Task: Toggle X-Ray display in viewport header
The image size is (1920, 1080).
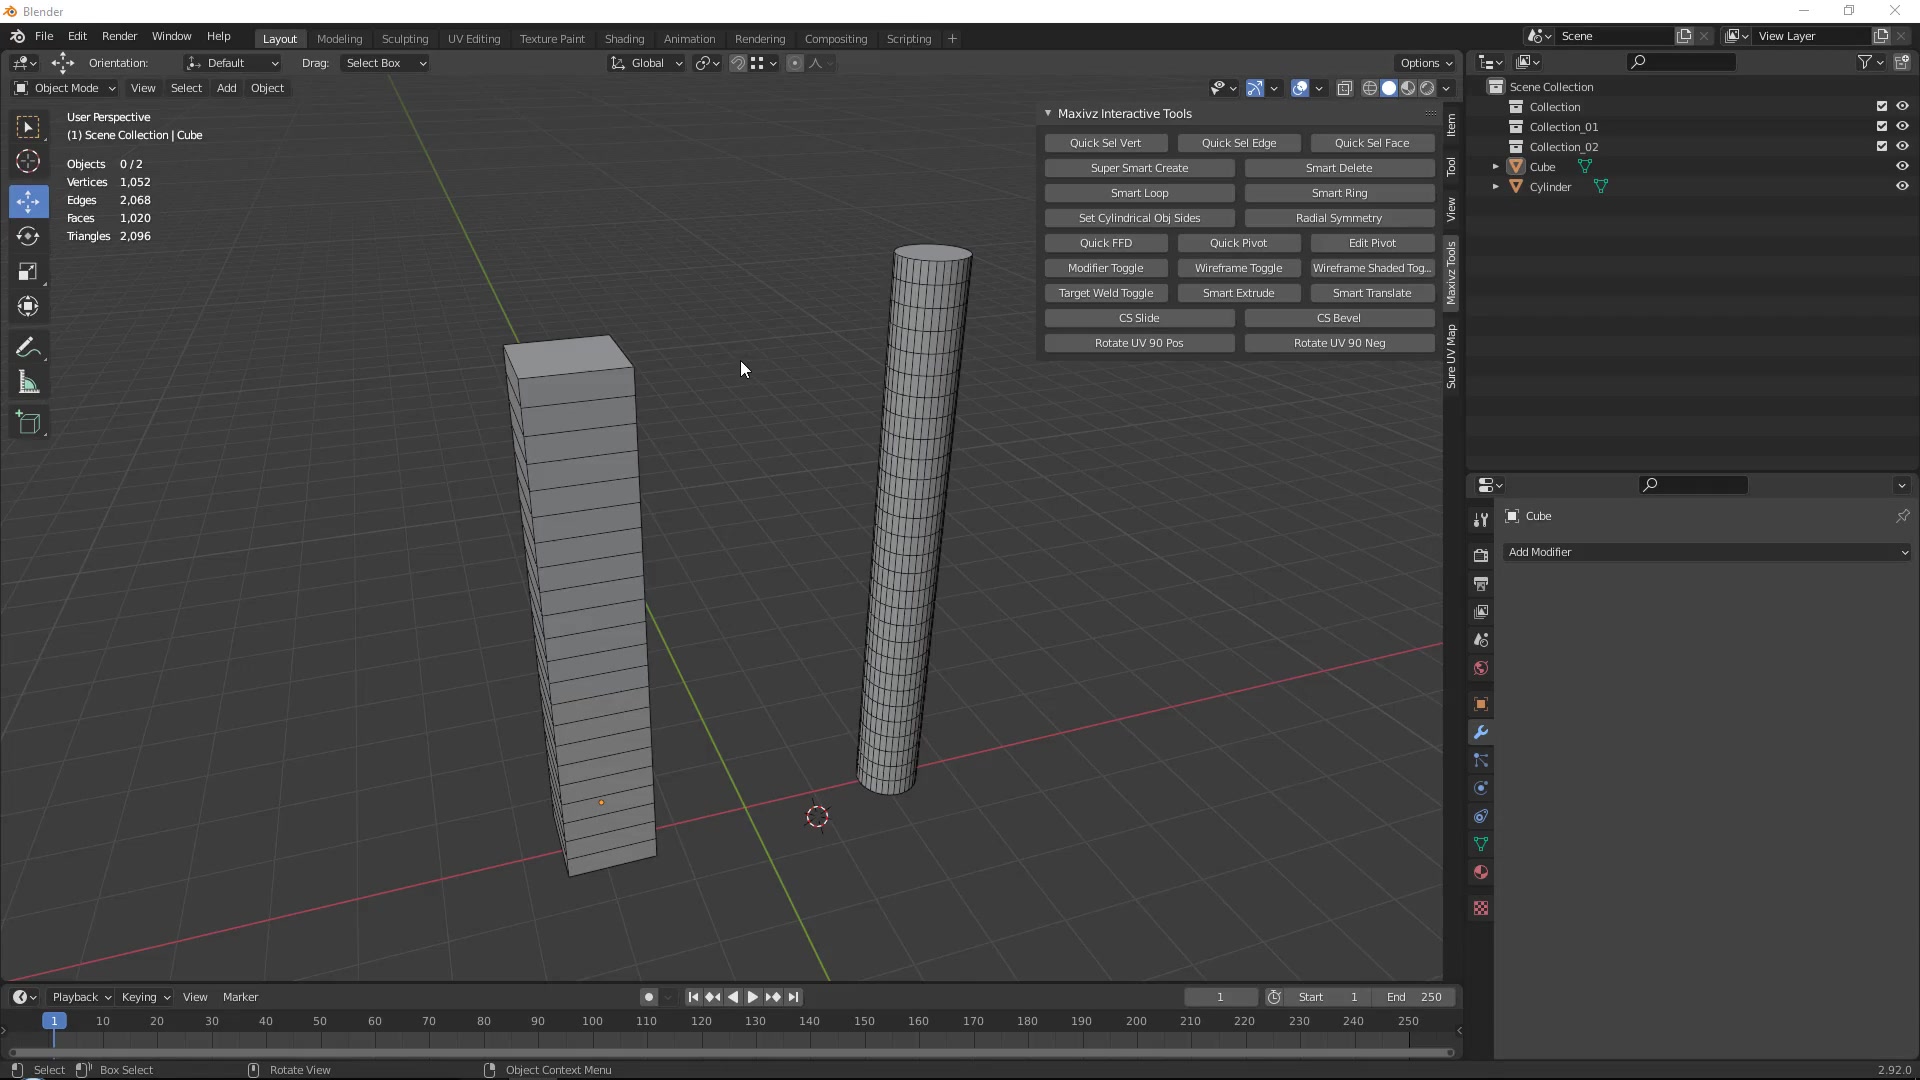Action: [1345, 89]
